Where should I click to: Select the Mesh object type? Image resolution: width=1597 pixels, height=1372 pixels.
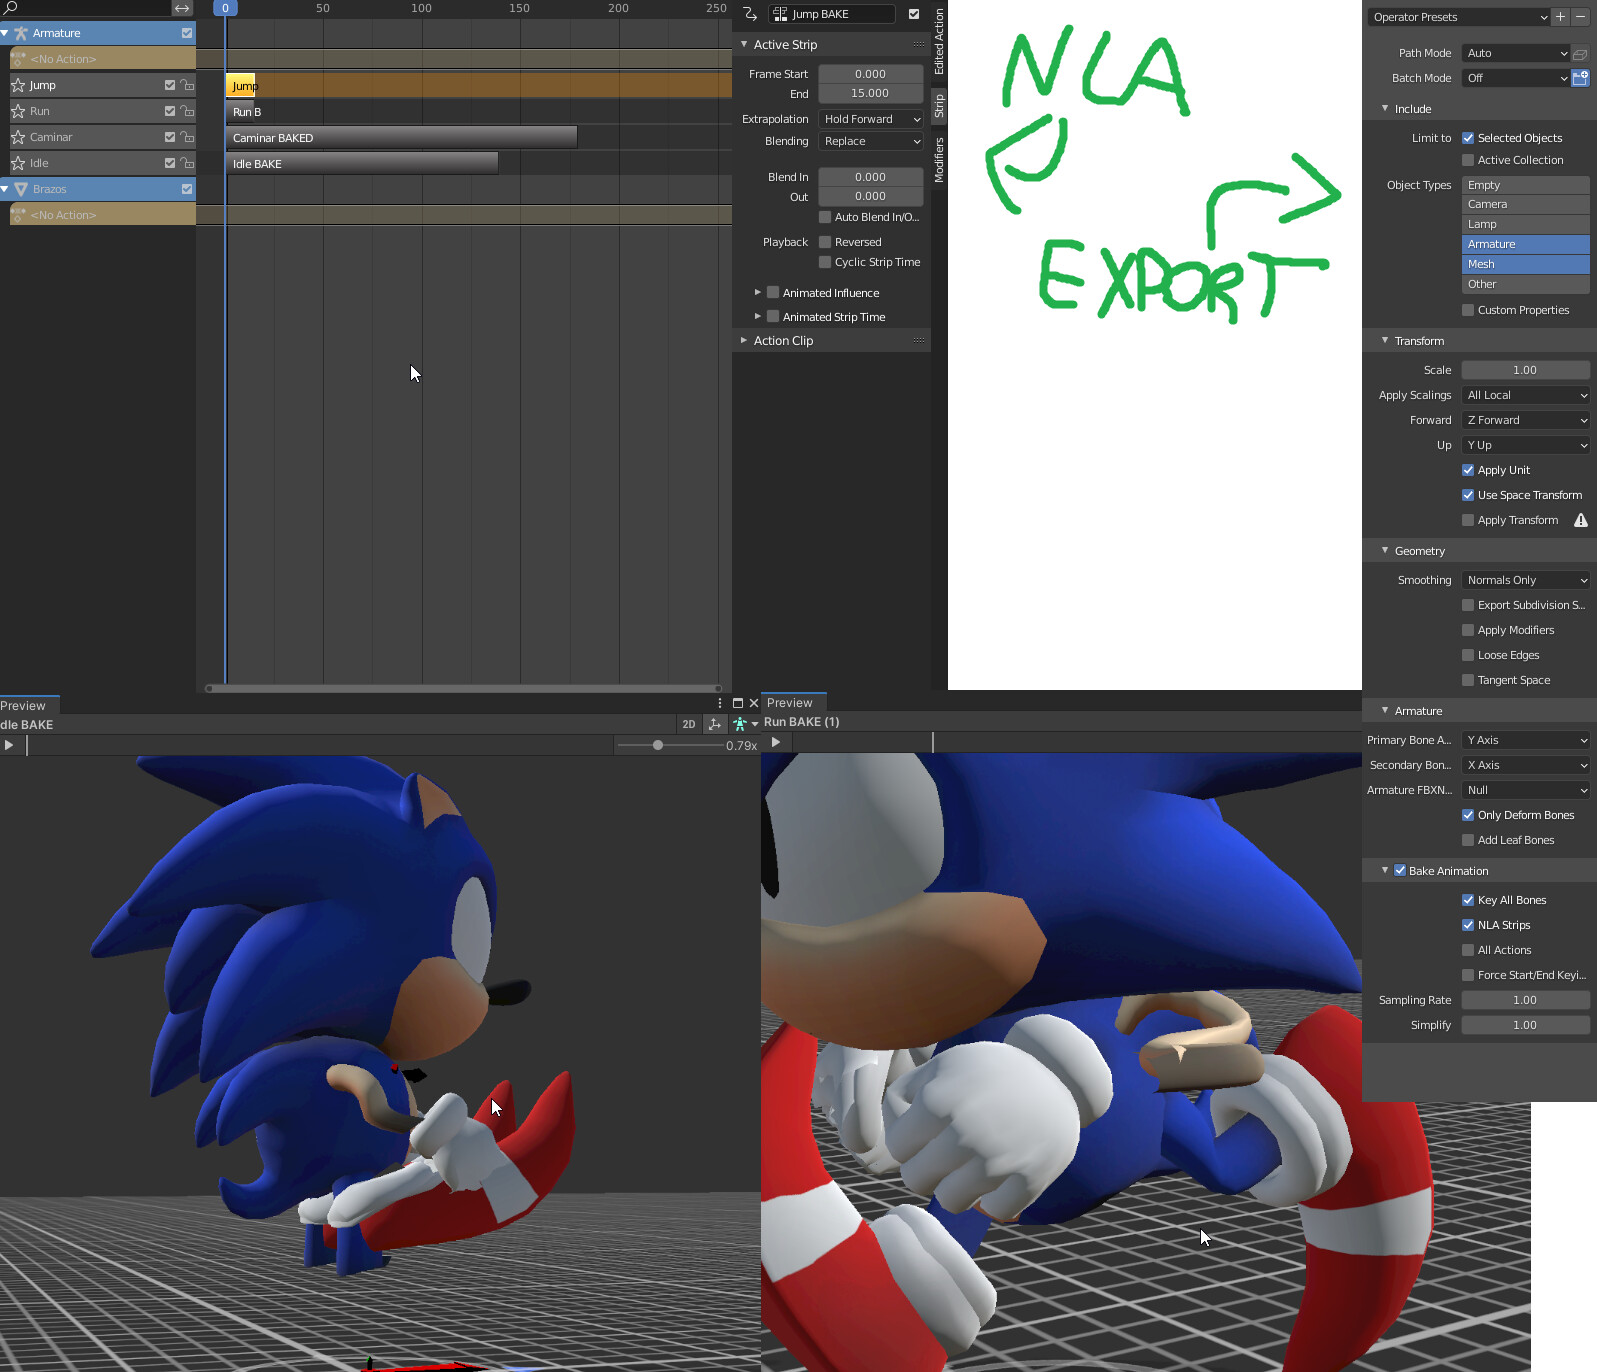[x=1526, y=264]
